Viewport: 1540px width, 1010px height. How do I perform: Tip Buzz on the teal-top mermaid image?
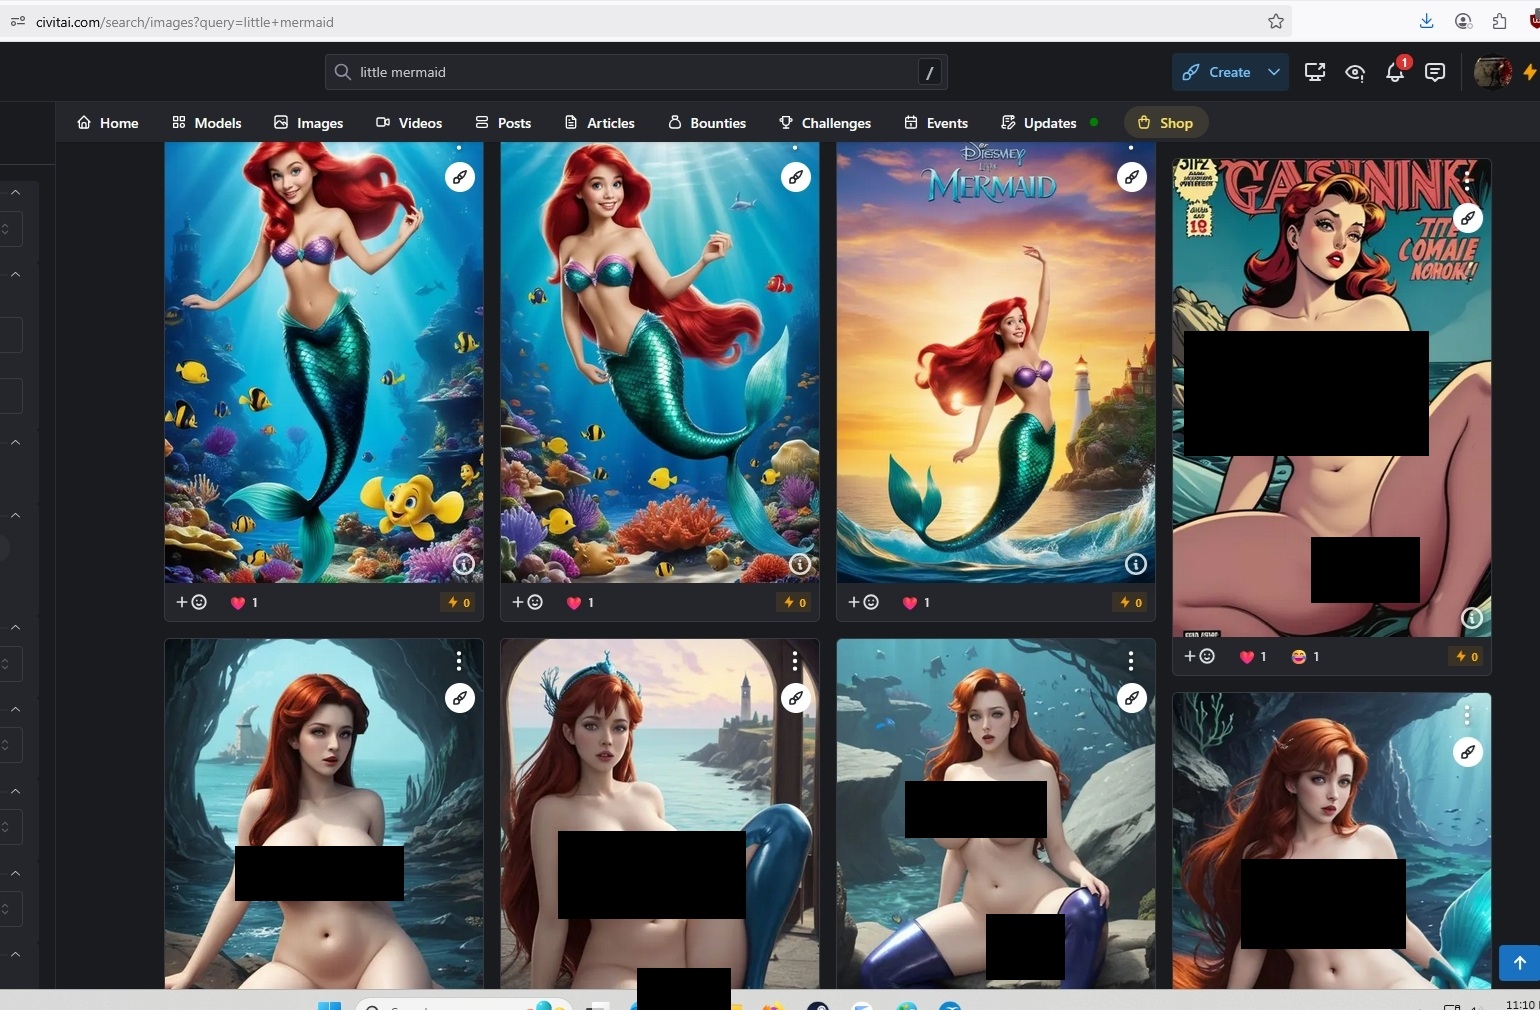tap(795, 602)
